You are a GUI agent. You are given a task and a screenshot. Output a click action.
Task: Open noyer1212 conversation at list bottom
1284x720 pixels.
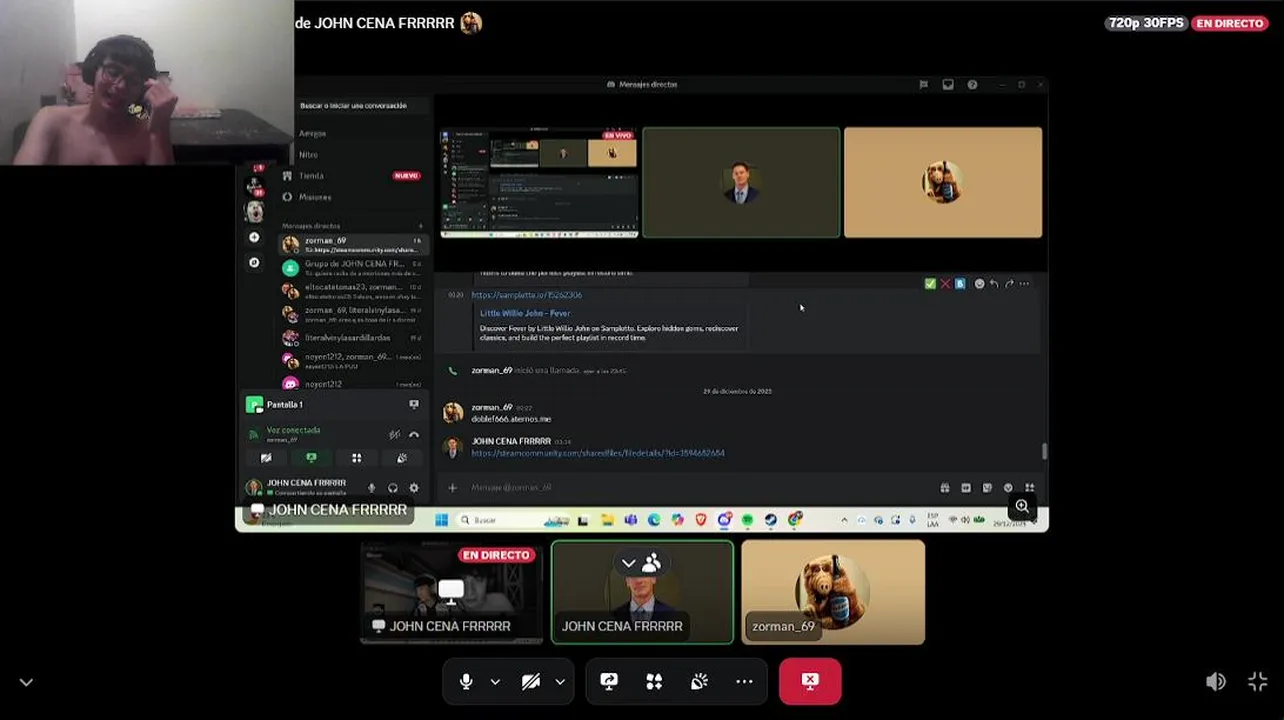(x=352, y=384)
